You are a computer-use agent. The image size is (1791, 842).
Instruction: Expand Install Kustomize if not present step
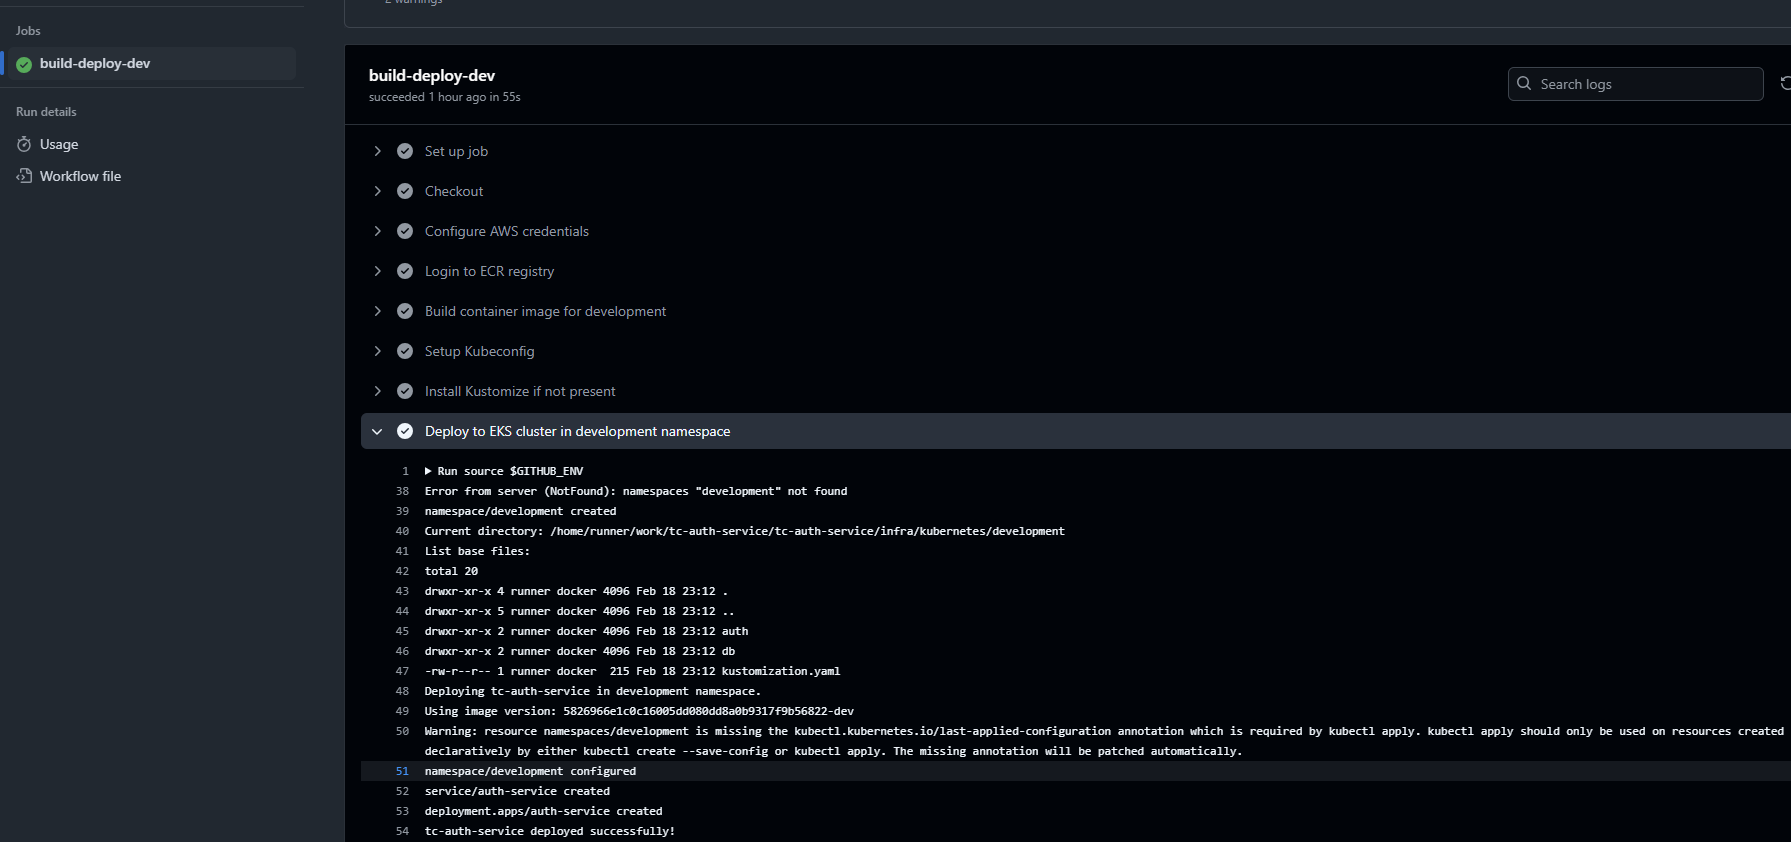[377, 391]
